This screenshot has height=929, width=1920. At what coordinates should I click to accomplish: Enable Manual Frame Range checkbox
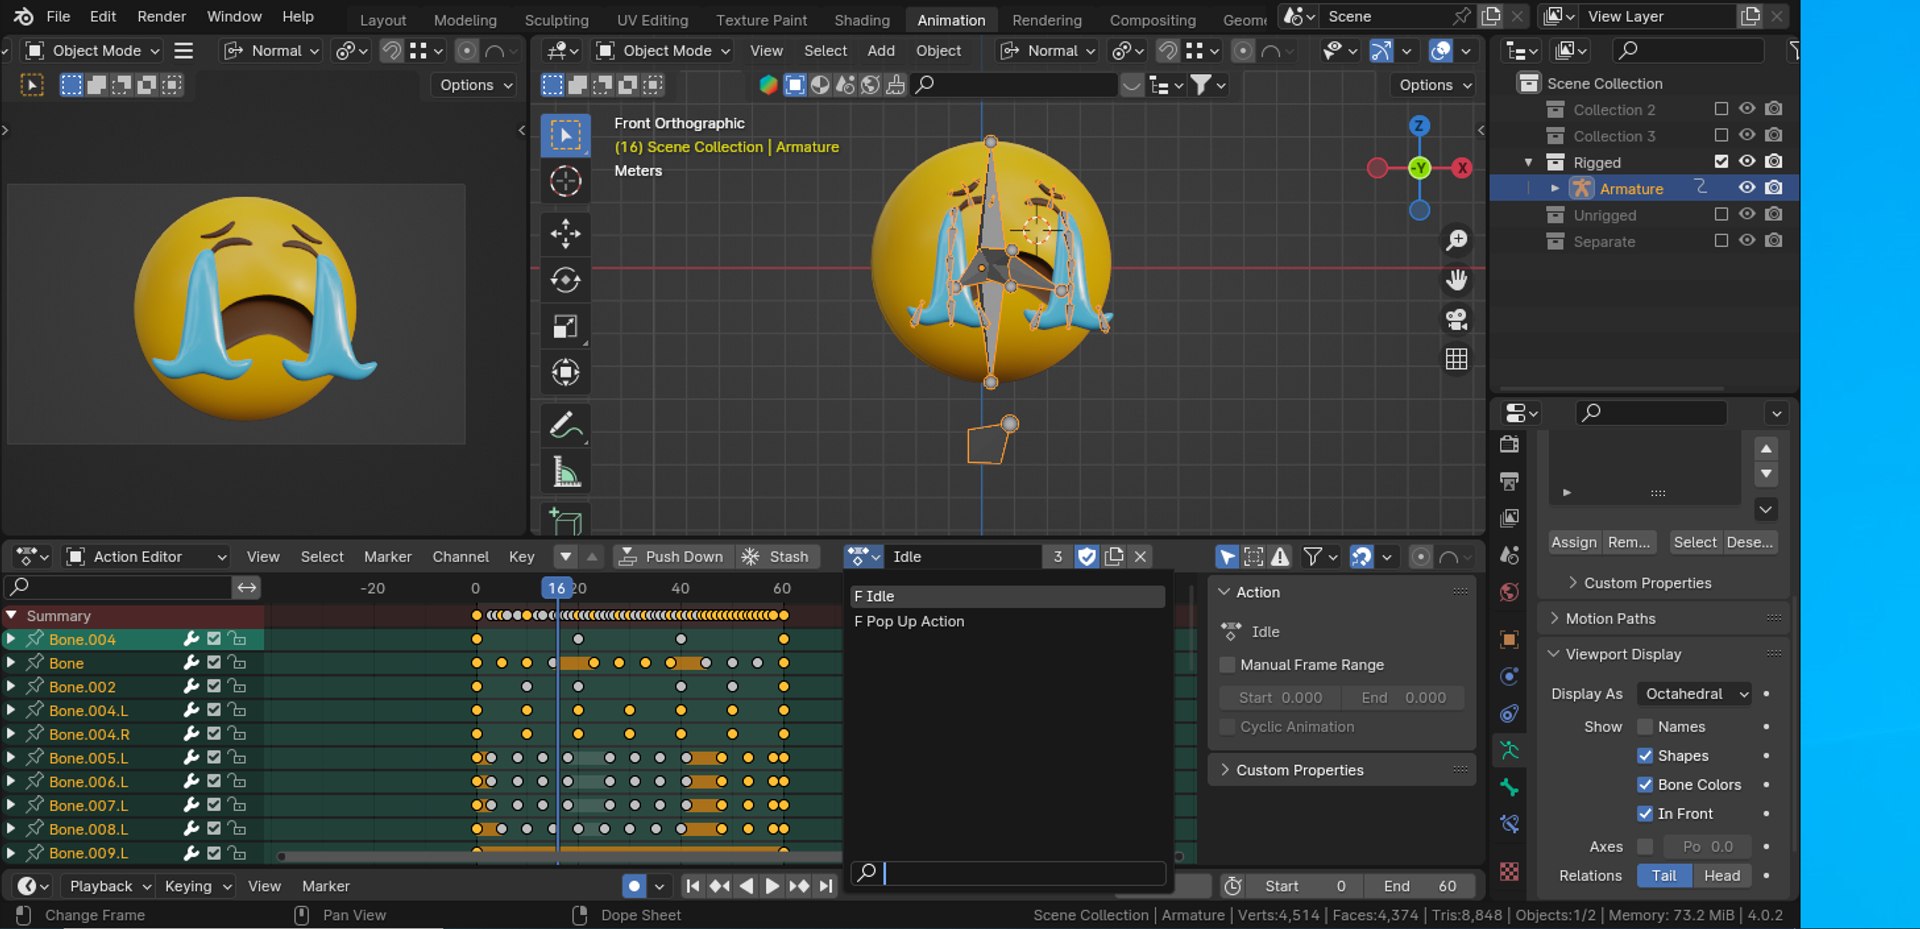pyautogui.click(x=1227, y=665)
